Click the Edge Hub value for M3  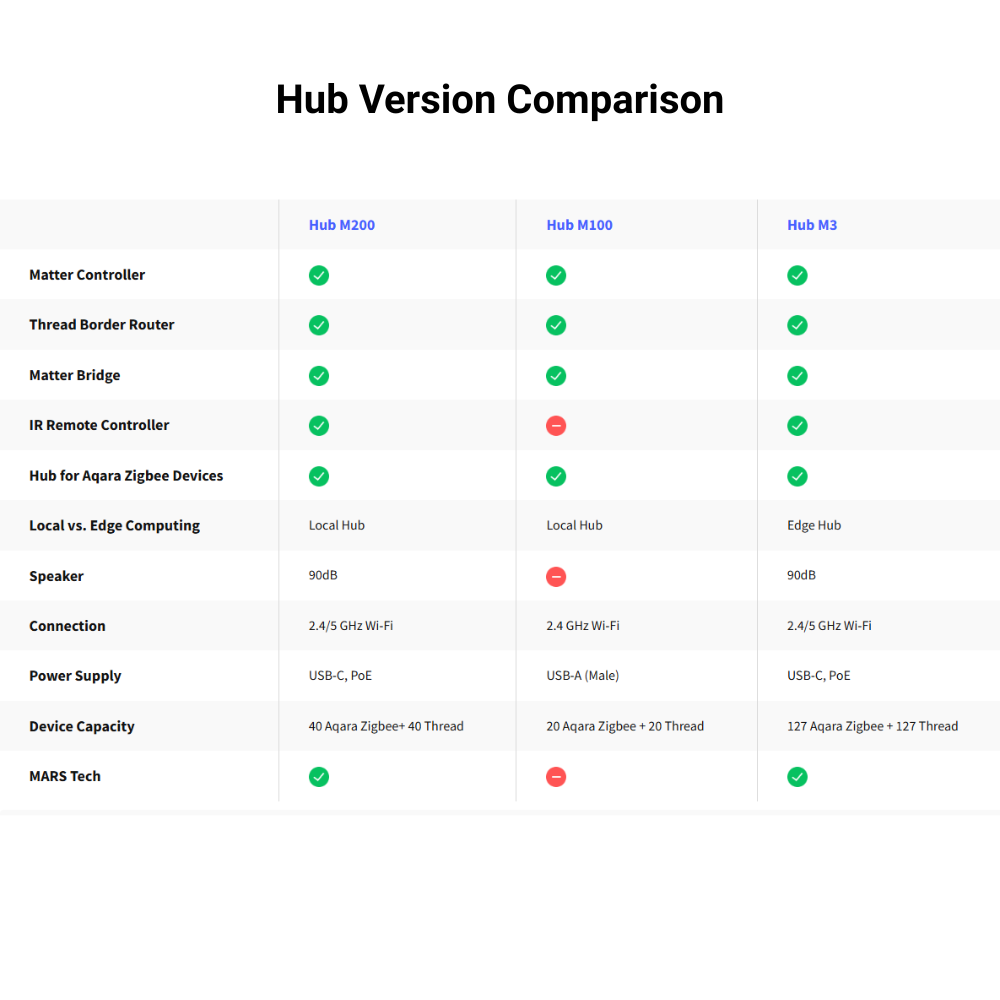click(x=814, y=526)
